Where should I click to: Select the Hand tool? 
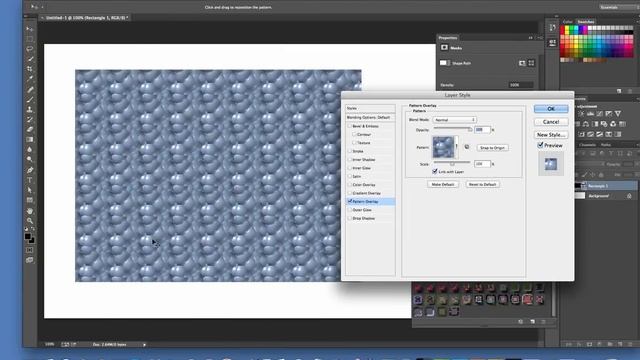tap(29, 211)
